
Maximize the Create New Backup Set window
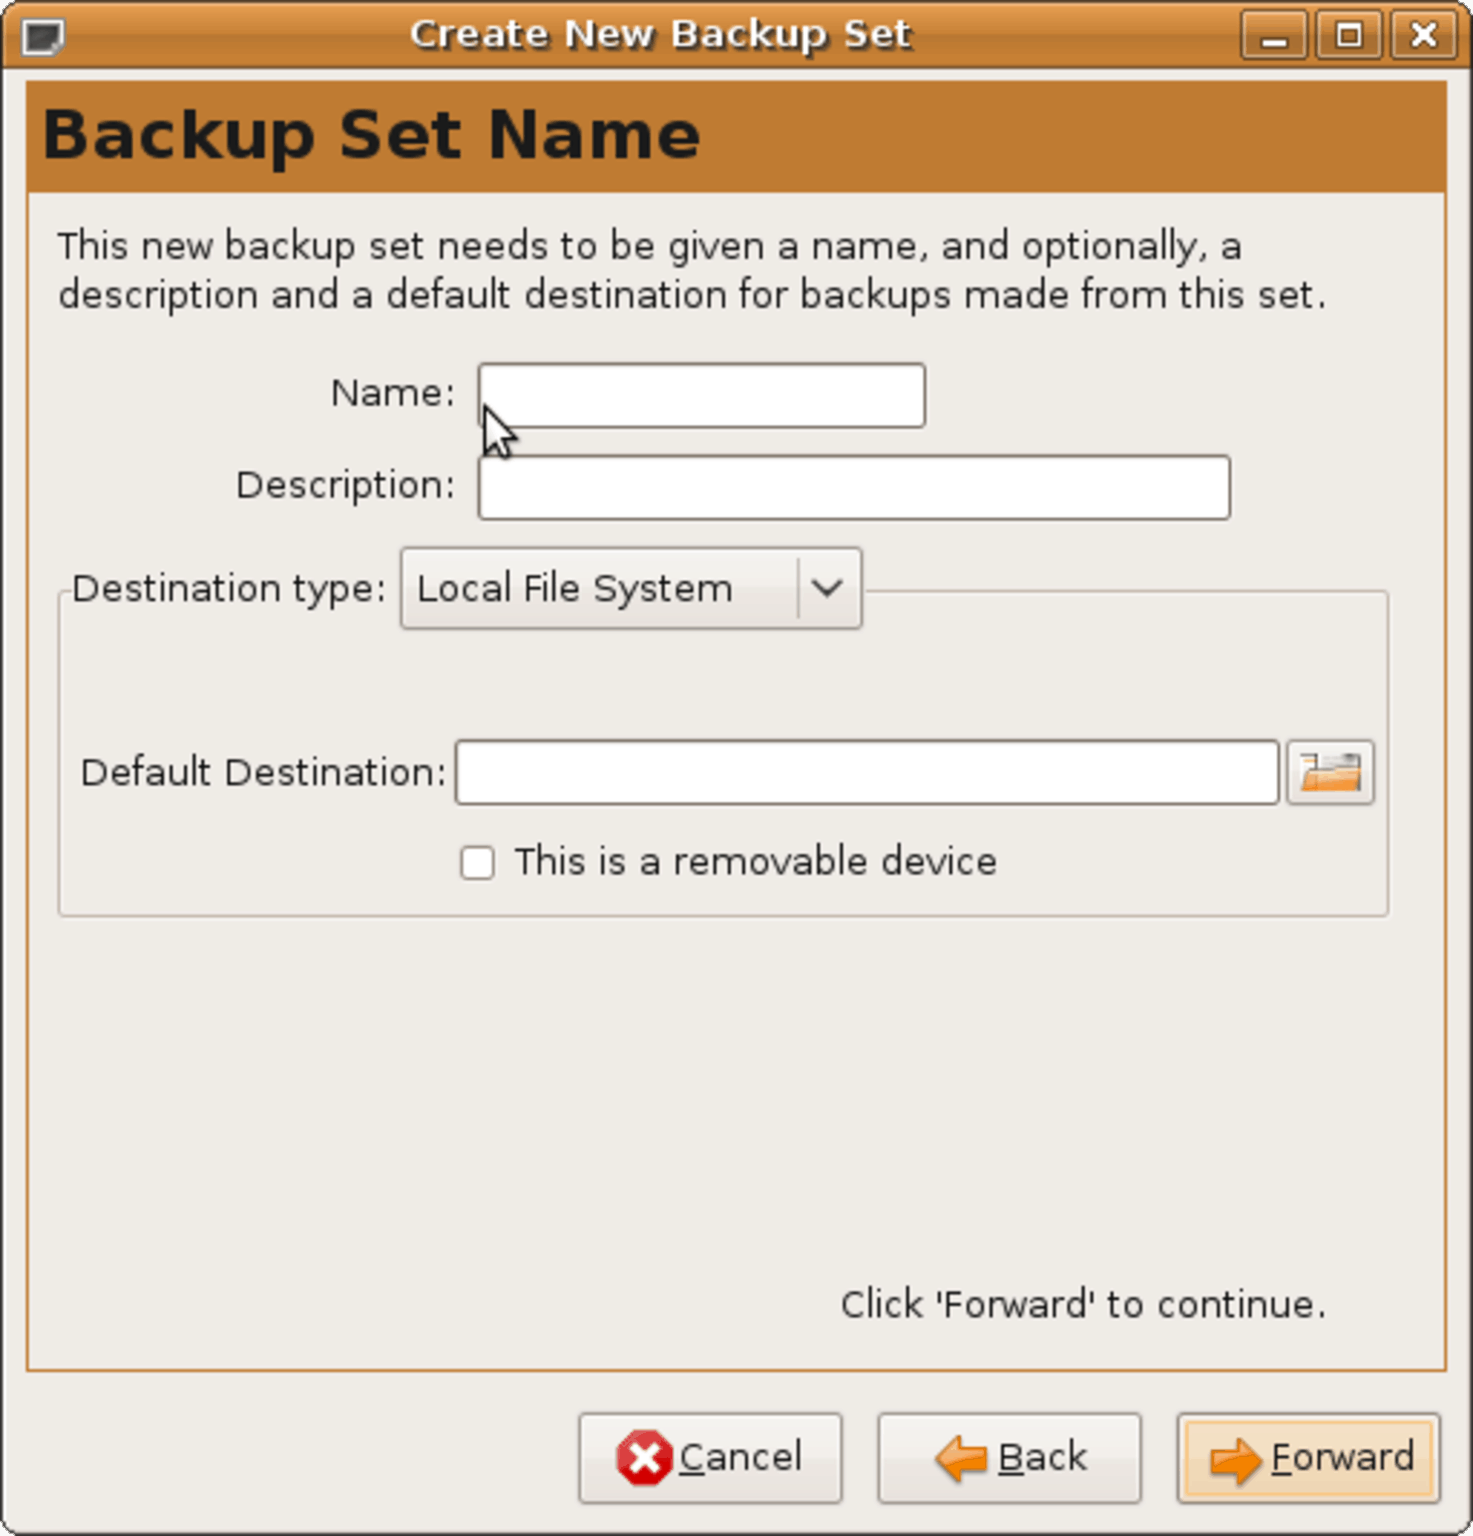pos(1348,36)
